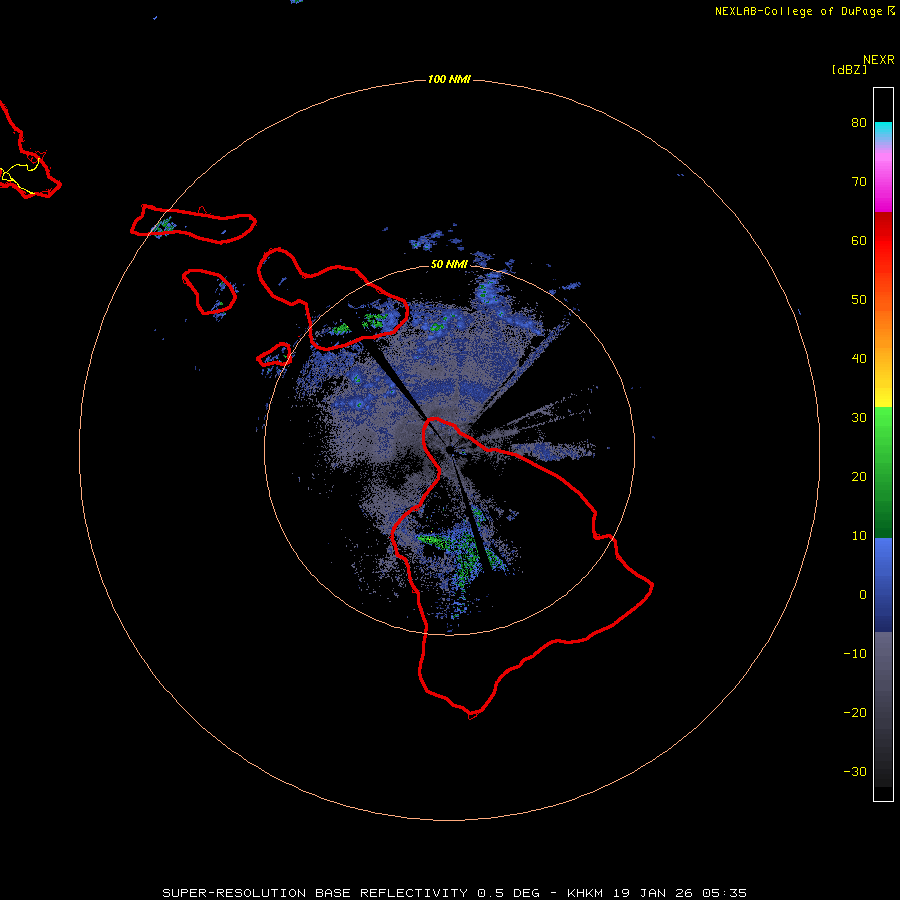This screenshot has height=900, width=900.
Task: Select the -10 value on the dBZ scale
Action: point(855,654)
